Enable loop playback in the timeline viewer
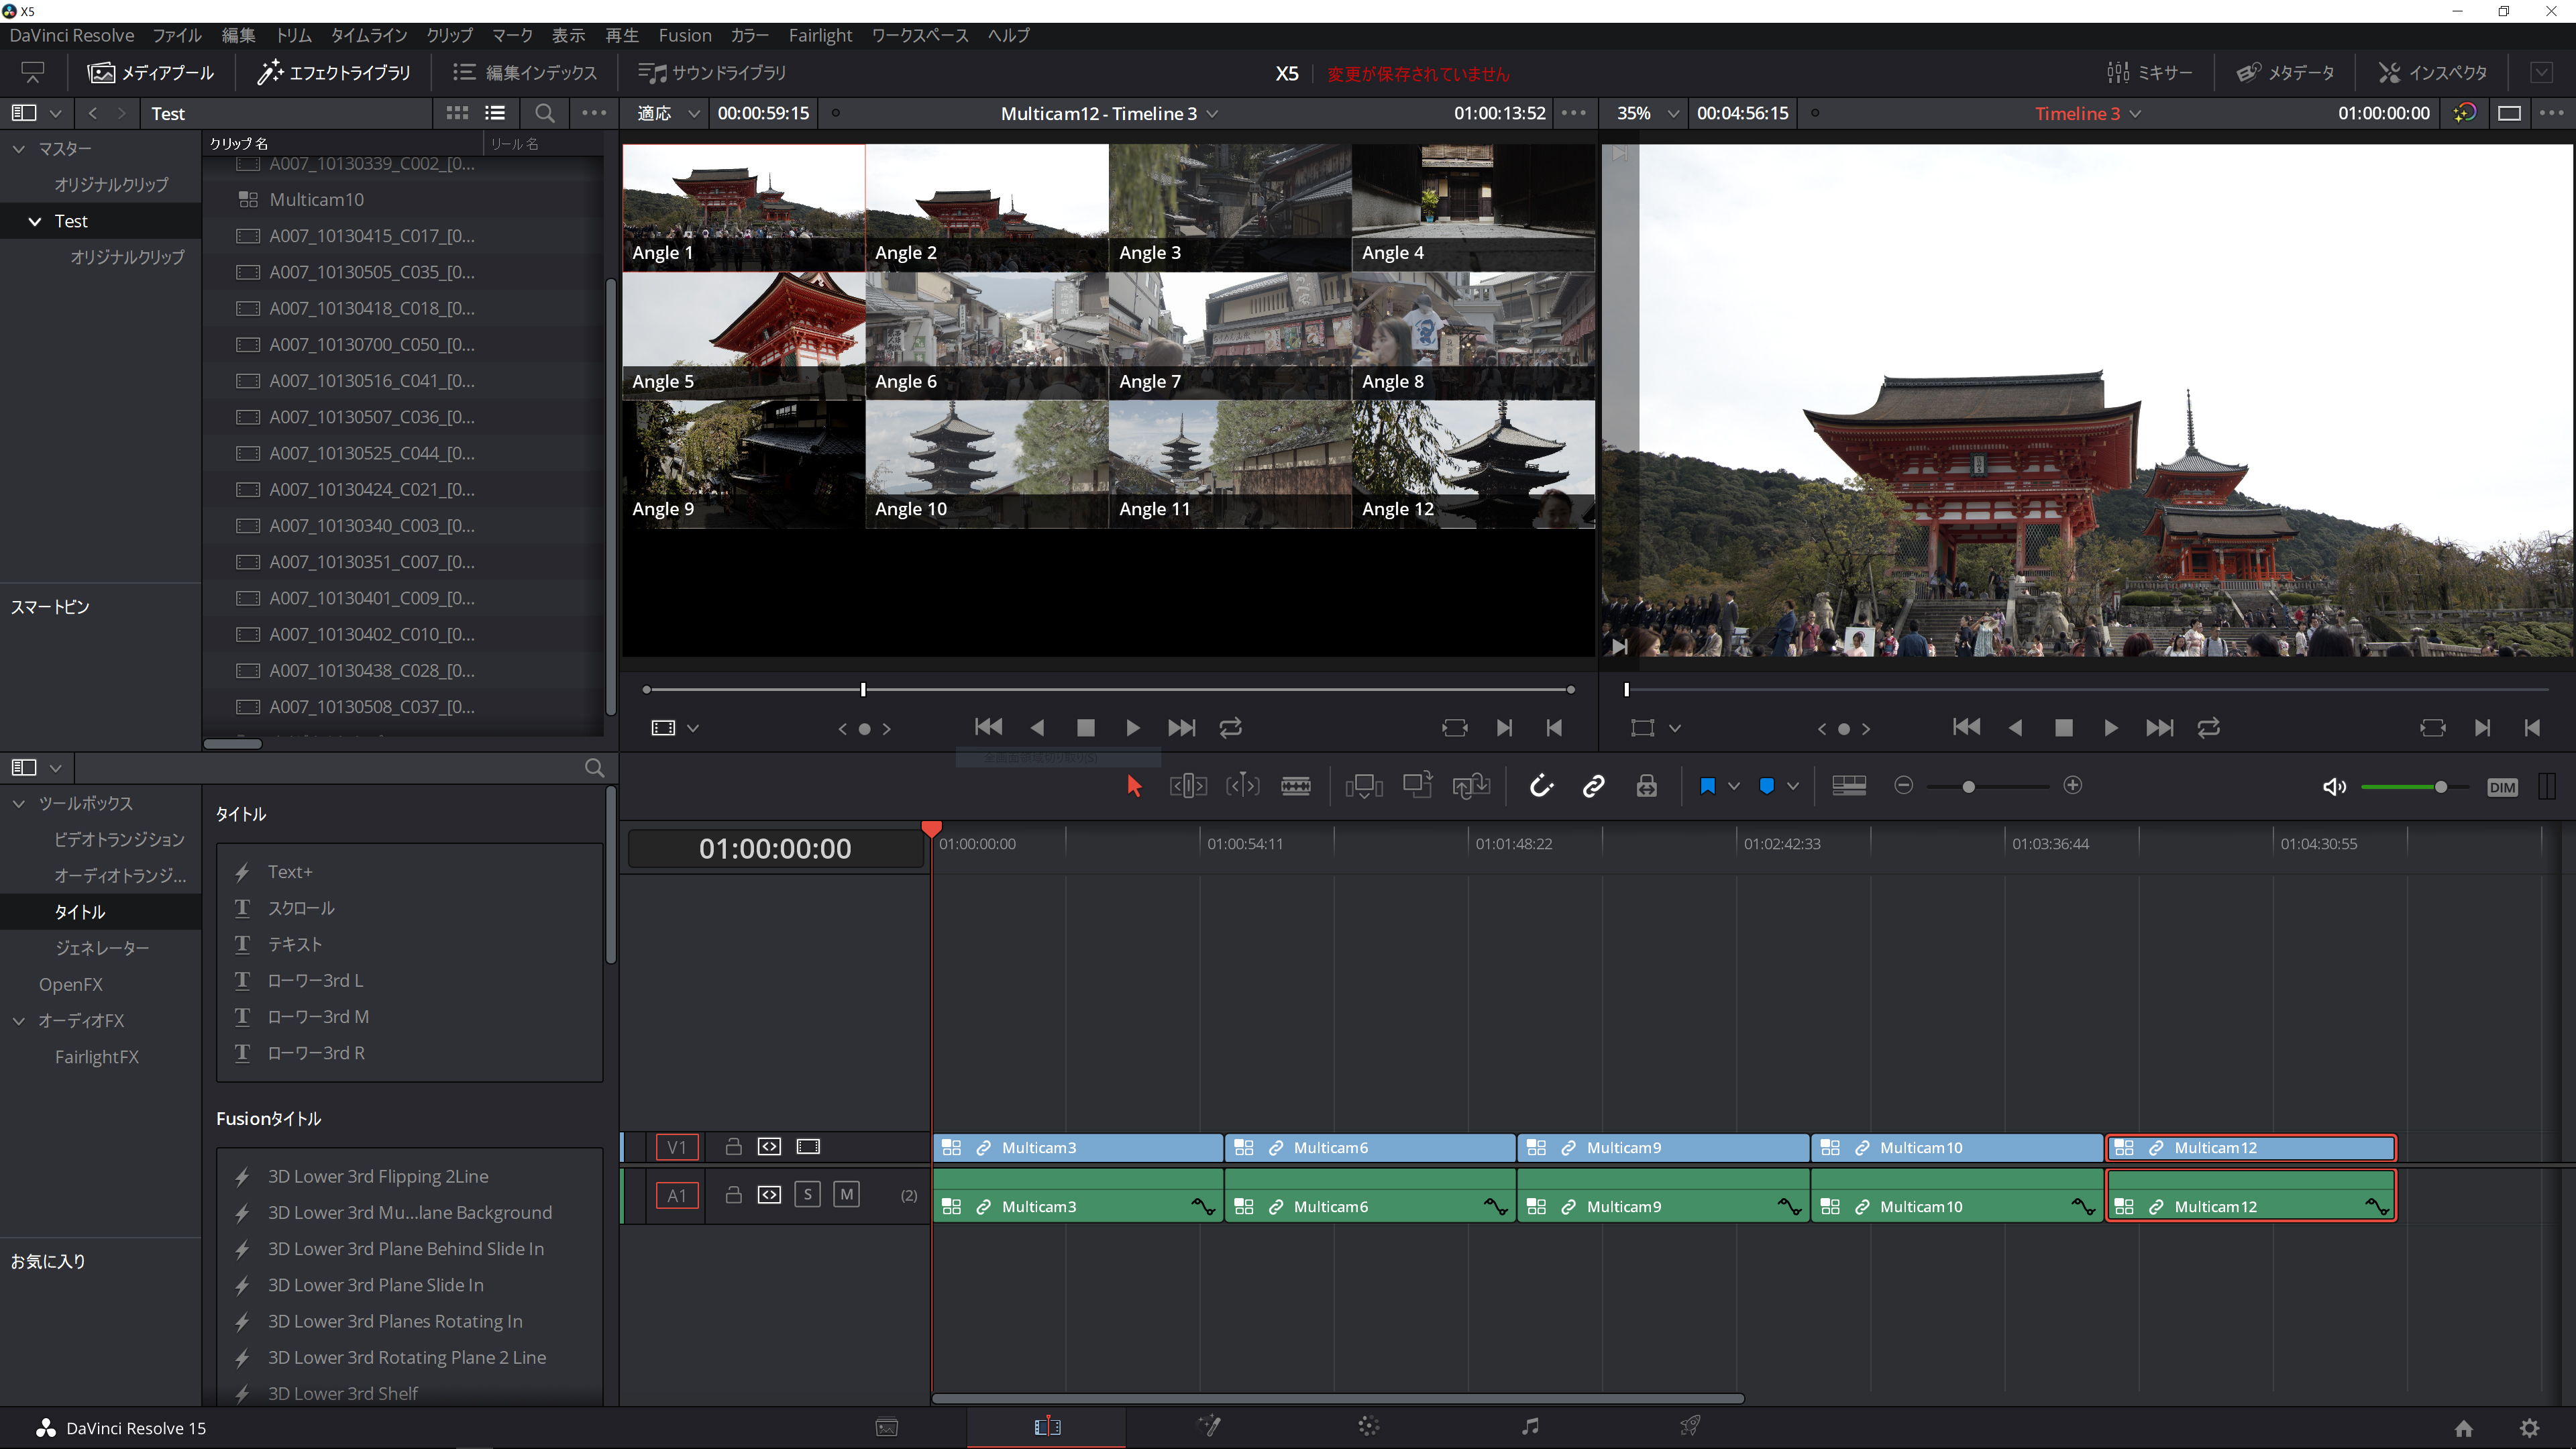 [x=2209, y=728]
